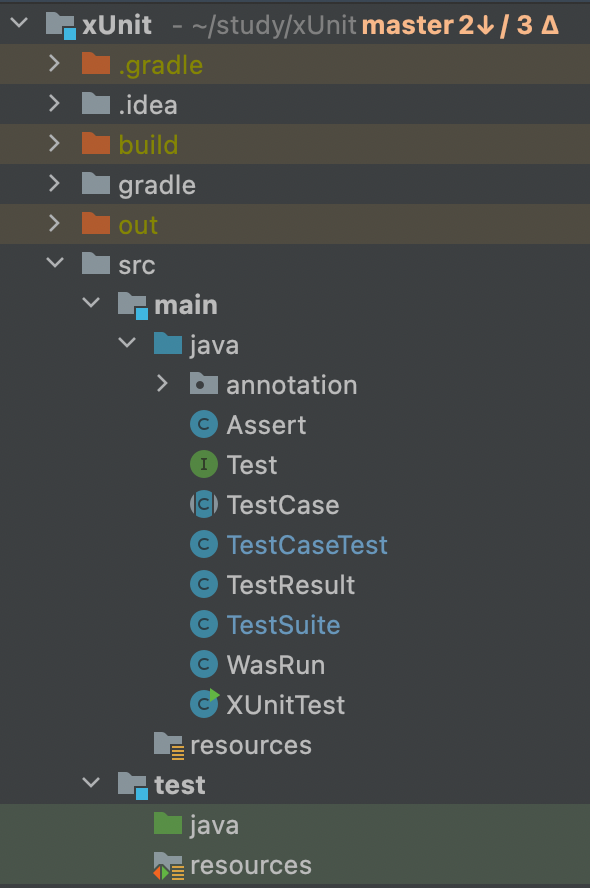This screenshot has height=888, width=590.
Task: Click the excluded .gradle folder icon
Action: point(96,64)
